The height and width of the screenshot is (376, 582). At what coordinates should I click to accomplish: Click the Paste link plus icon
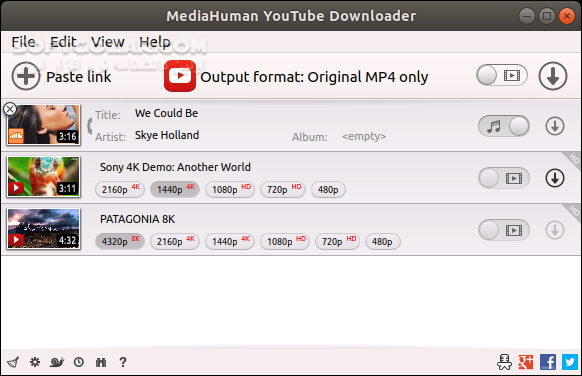(x=26, y=76)
